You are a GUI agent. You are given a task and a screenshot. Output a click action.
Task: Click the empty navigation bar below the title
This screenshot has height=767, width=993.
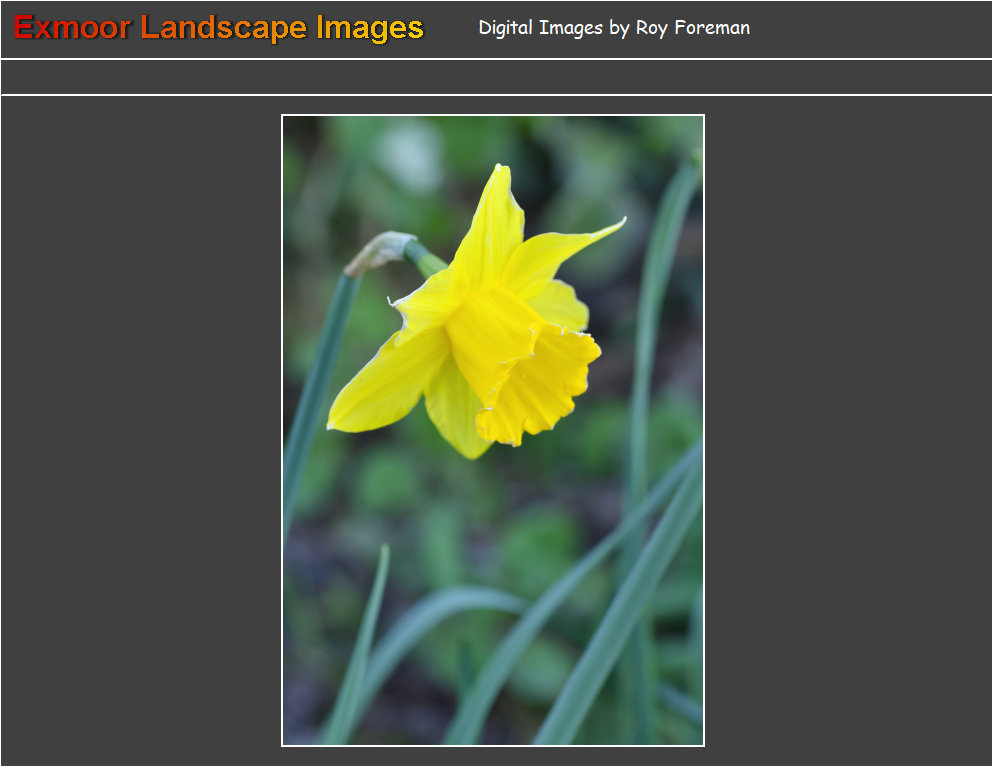tap(496, 77)
